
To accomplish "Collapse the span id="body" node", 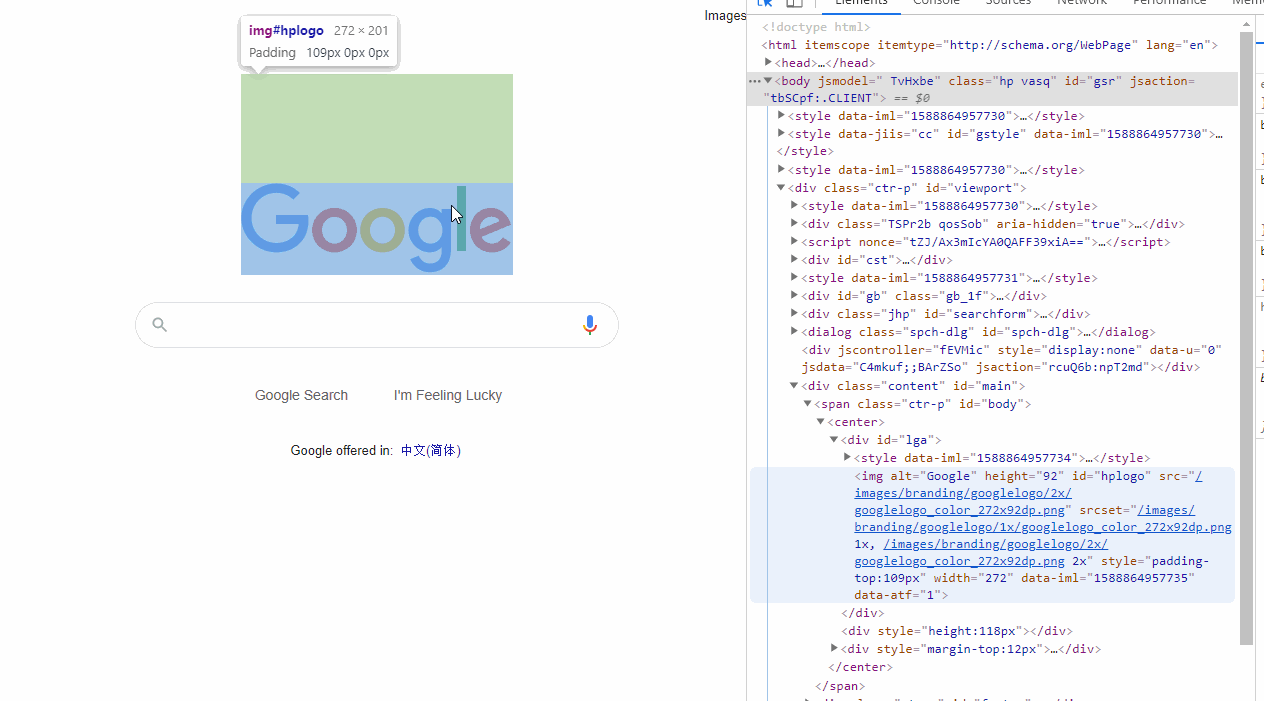I will pyautogui.click(x=807, y=403).
